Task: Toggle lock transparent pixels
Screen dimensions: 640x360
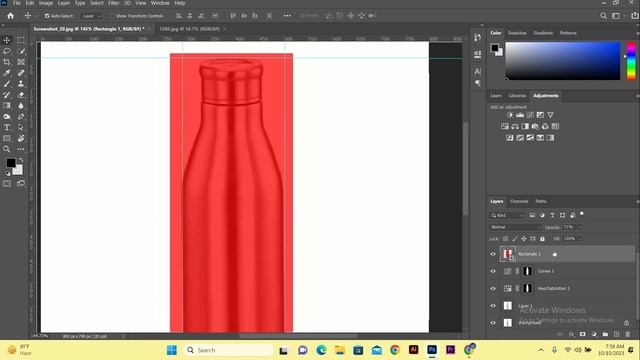Action: [506, 238]
